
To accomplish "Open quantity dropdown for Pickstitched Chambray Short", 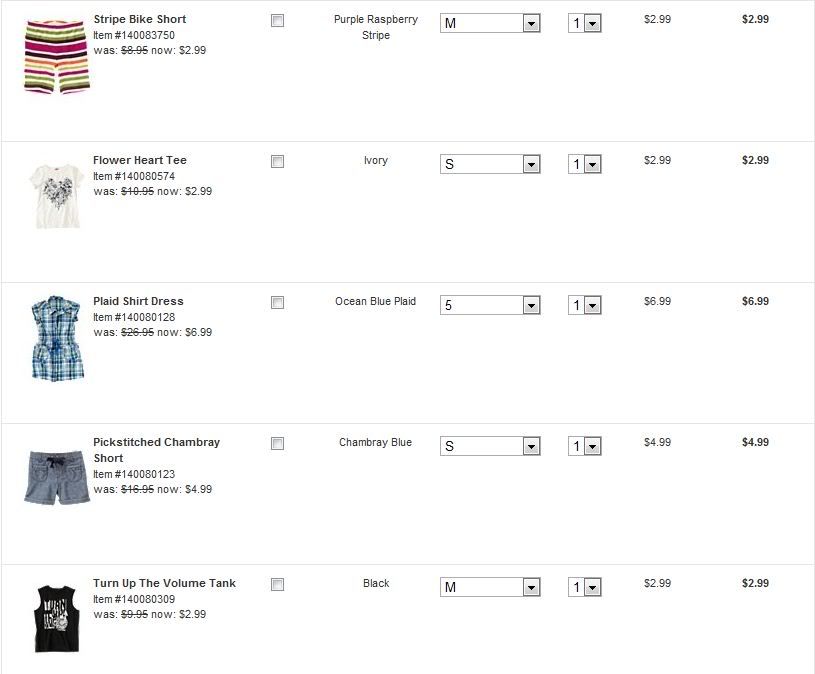I will 585,446.
